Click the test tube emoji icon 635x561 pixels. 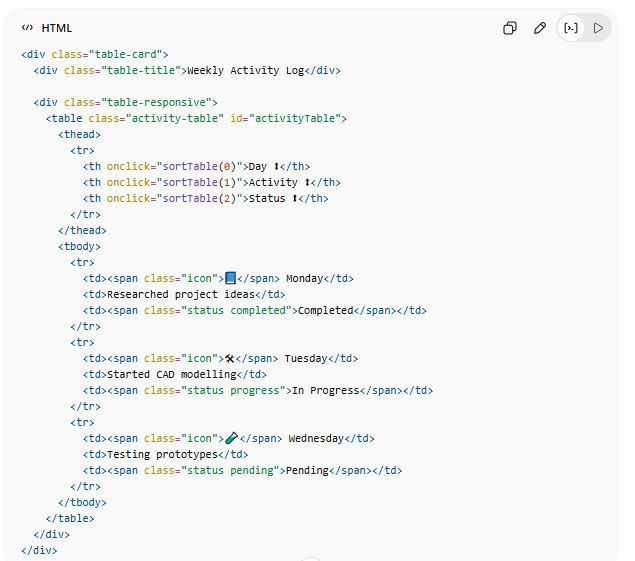[x=232, y=438]
